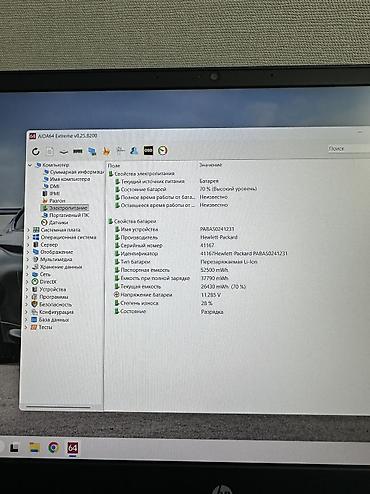Click the Refresh circular arrow toolbar icon
Image resolution: width=370 pixels, height=494 pixels.
tap(36, 152)
